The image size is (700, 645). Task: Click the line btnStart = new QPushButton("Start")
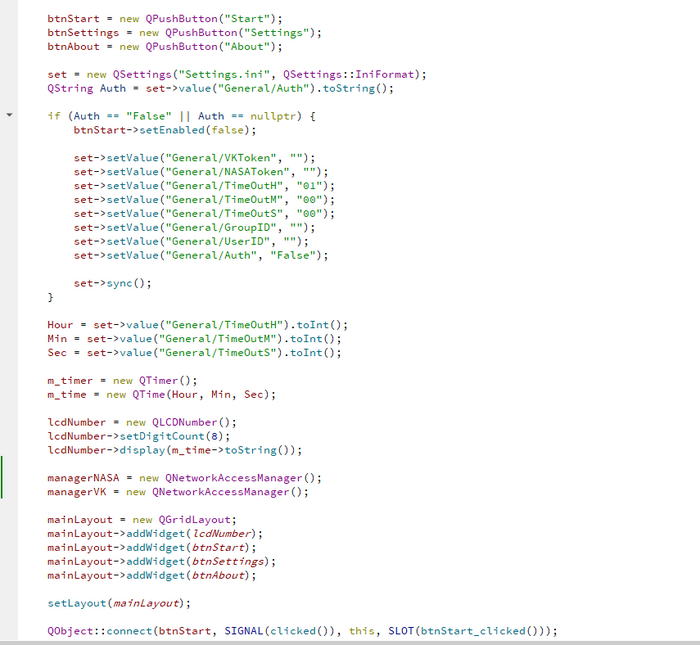coord(165,19)
